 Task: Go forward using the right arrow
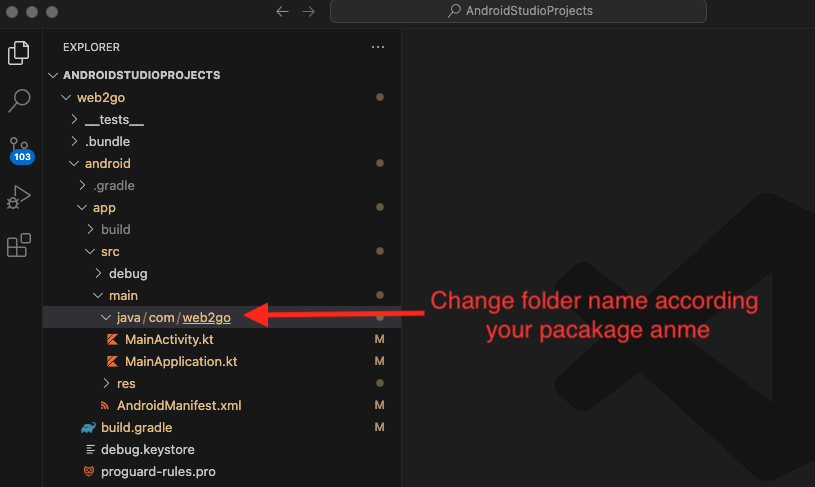point(308,12)
